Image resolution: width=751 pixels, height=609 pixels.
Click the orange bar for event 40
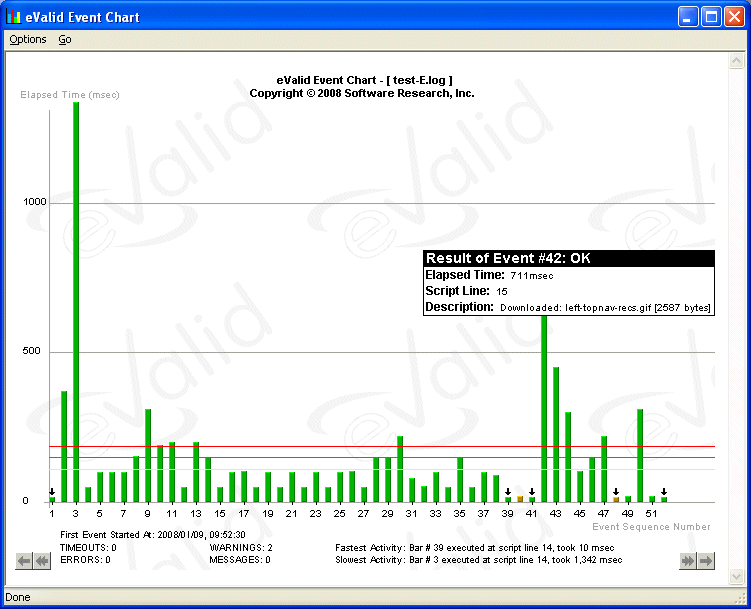click(520, 499)
